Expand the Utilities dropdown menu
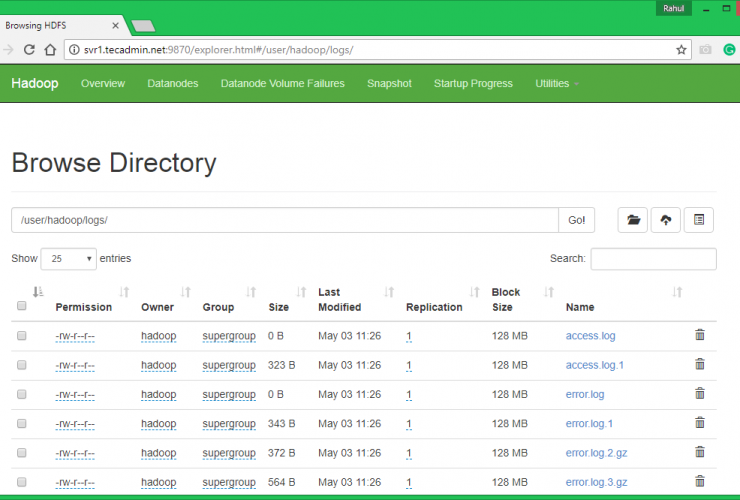This screenshot has width=740, height=500. pyautogui.click(x=557, y=84)
